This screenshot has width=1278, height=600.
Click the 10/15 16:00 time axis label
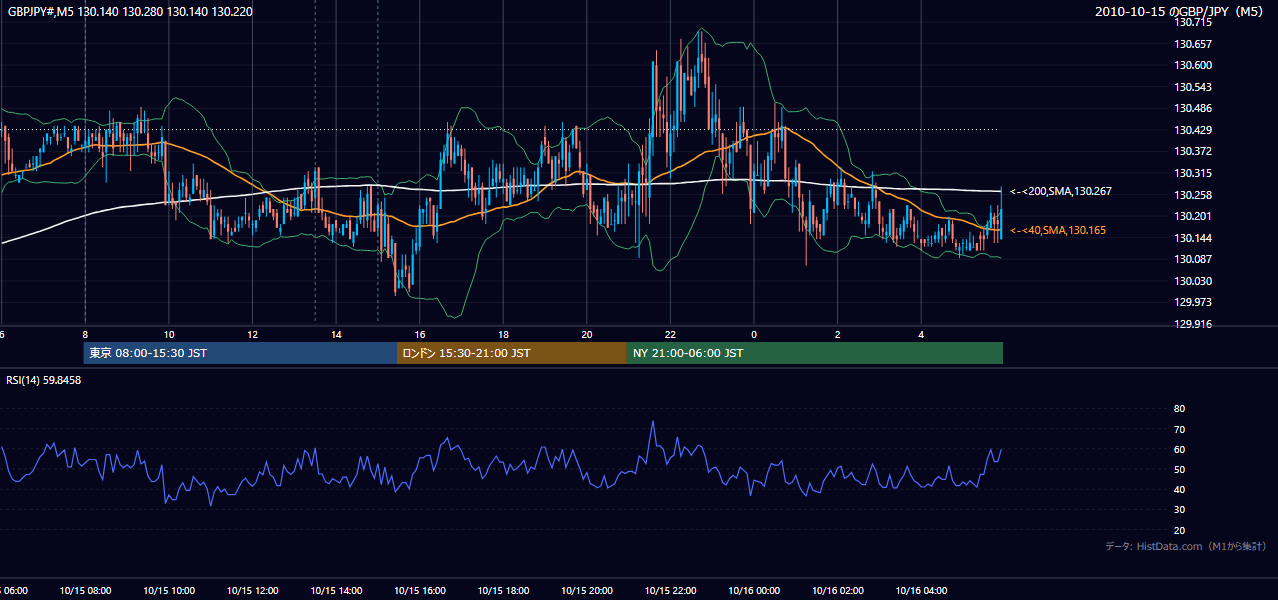pos(420,591)
